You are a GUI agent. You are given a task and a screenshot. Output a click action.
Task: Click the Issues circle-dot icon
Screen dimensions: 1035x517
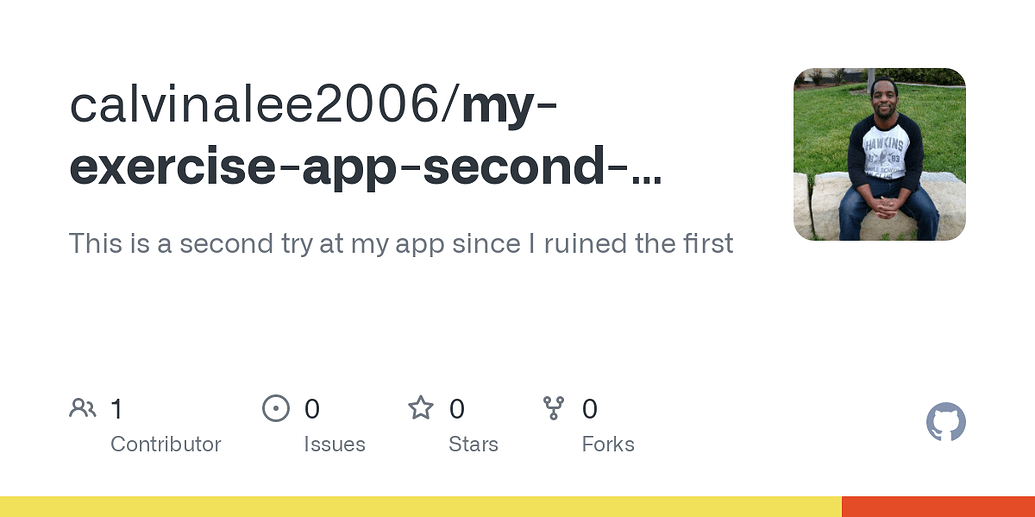pyautogui.click(x=276, y=408)
